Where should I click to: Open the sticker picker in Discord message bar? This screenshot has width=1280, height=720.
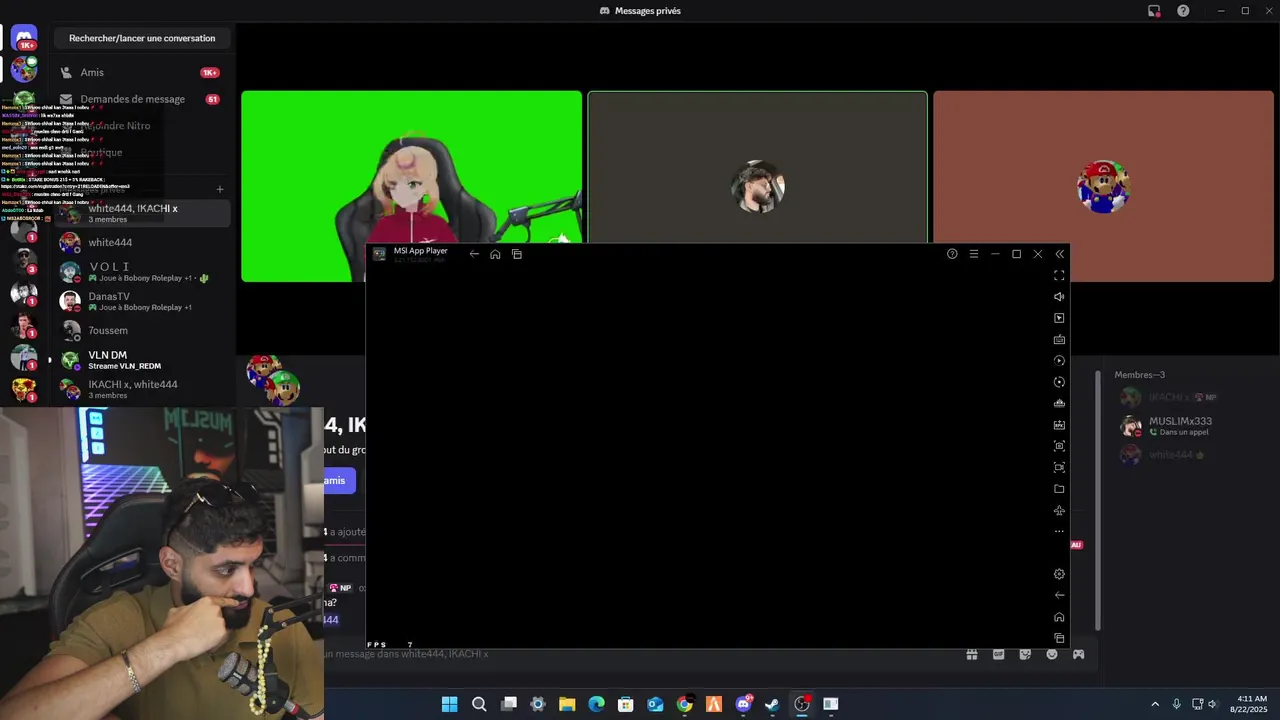coord(1025,654)
